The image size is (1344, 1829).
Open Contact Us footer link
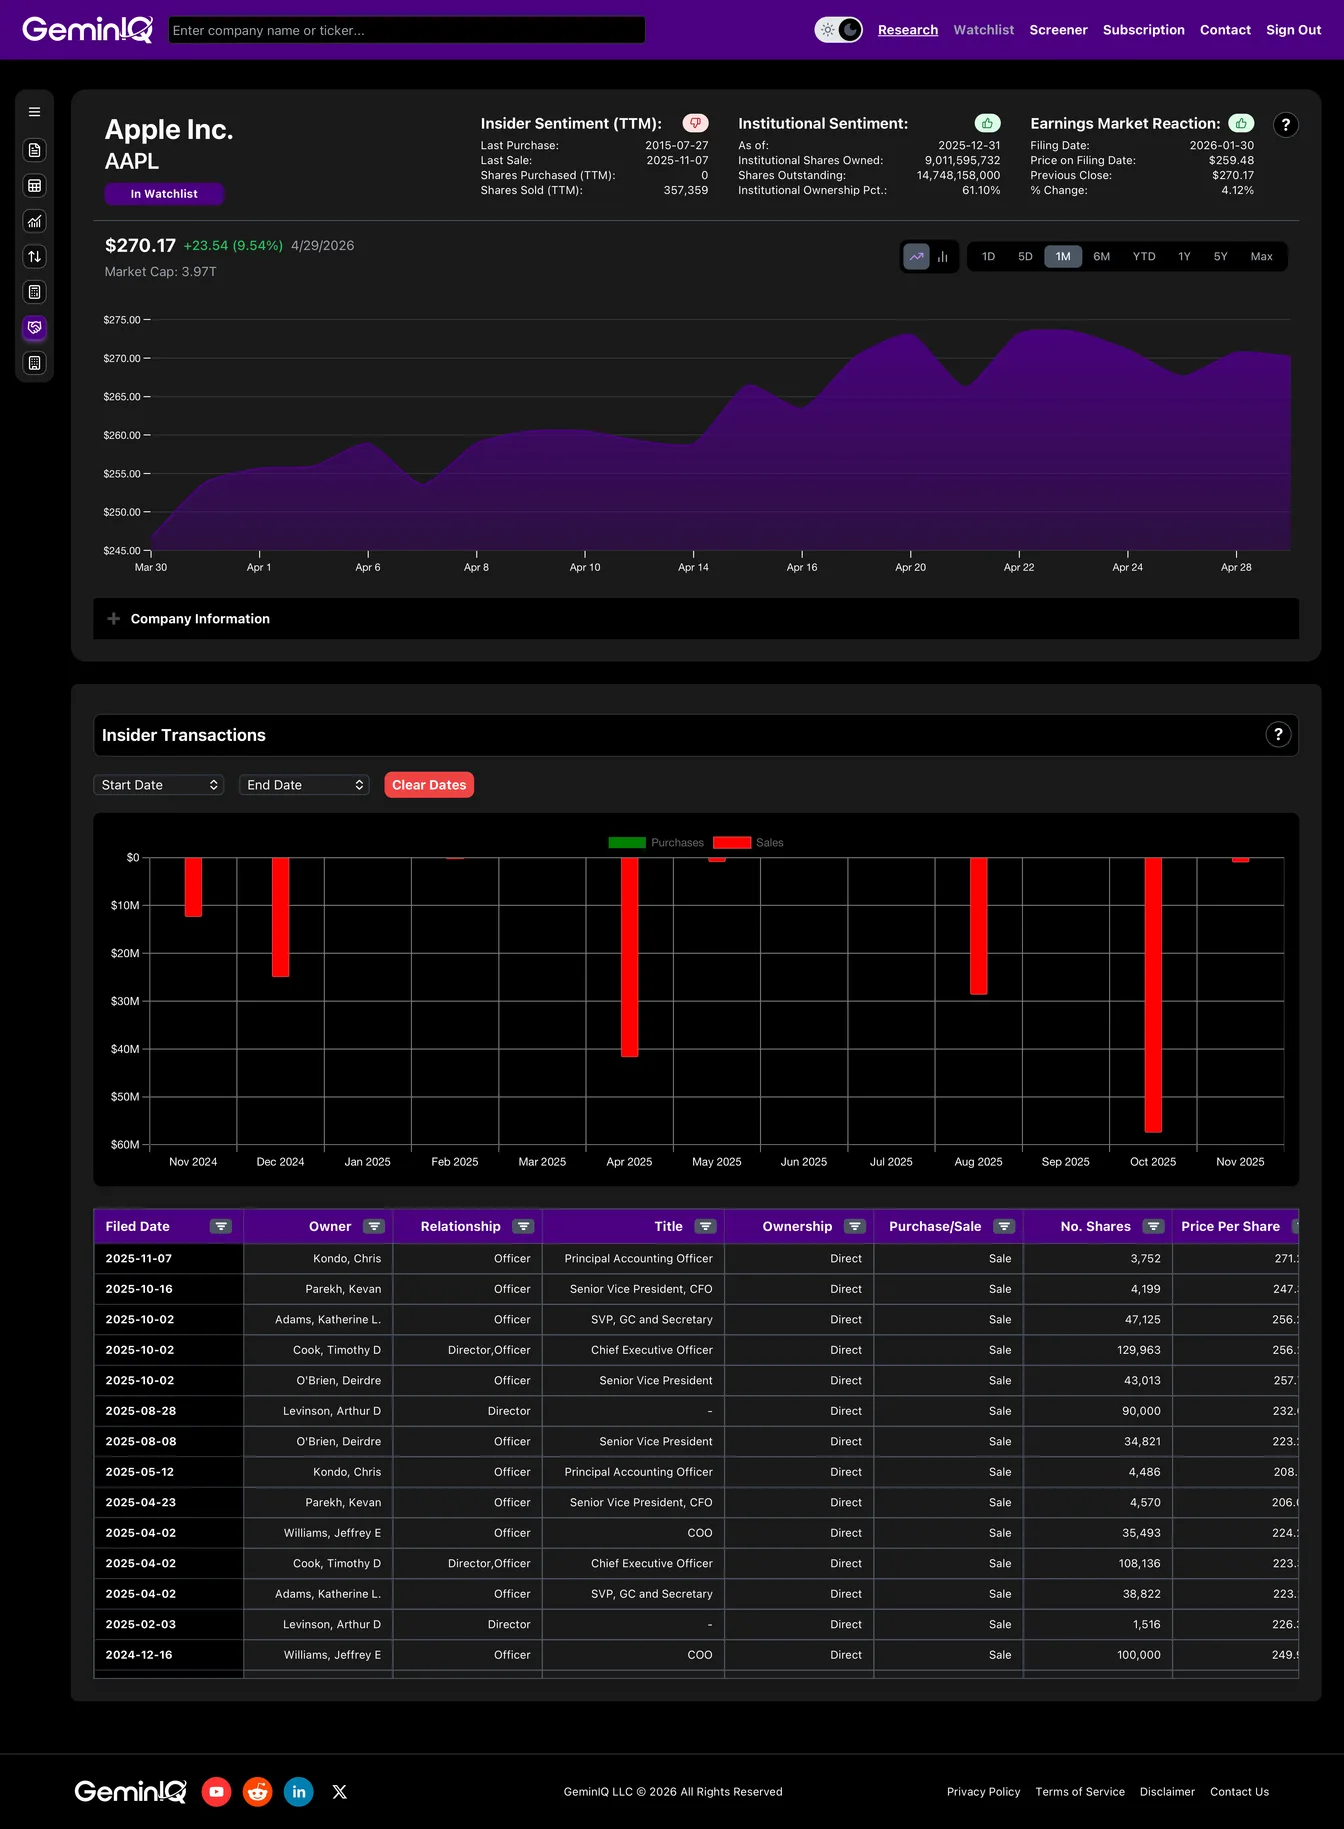(x=1239, y=1792)
